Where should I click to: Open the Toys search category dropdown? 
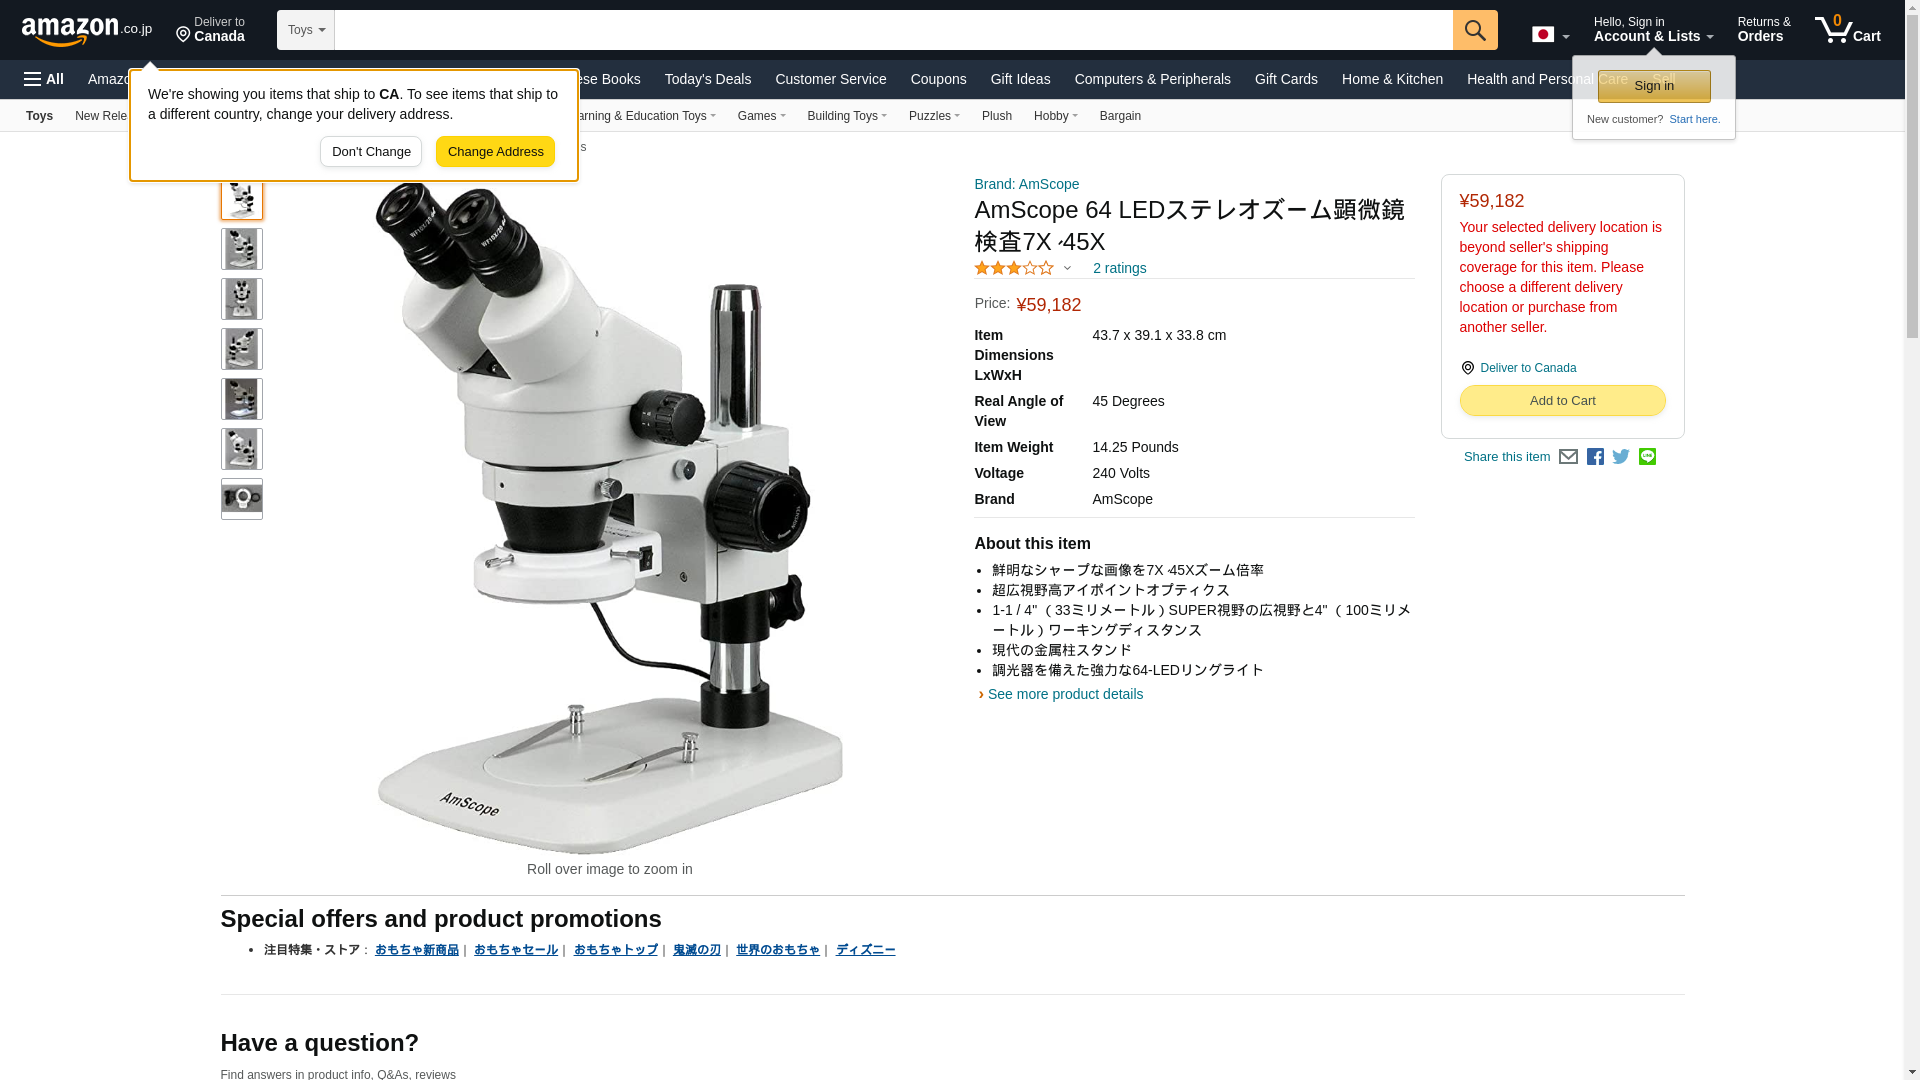306,30
